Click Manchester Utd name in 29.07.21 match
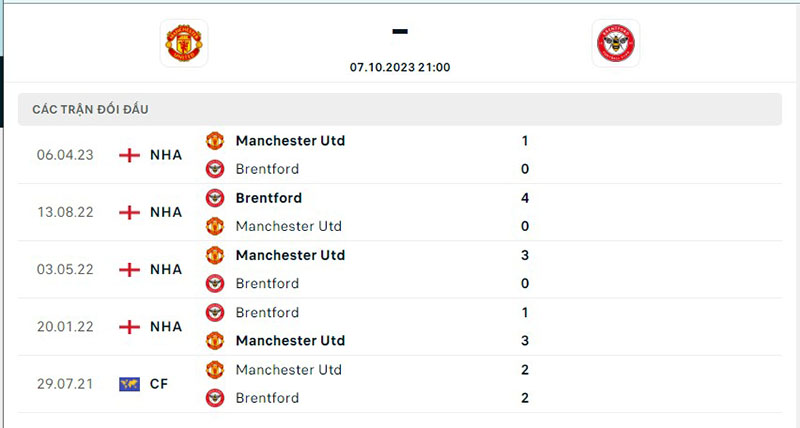800x428 pixels. tap(289, 369)
